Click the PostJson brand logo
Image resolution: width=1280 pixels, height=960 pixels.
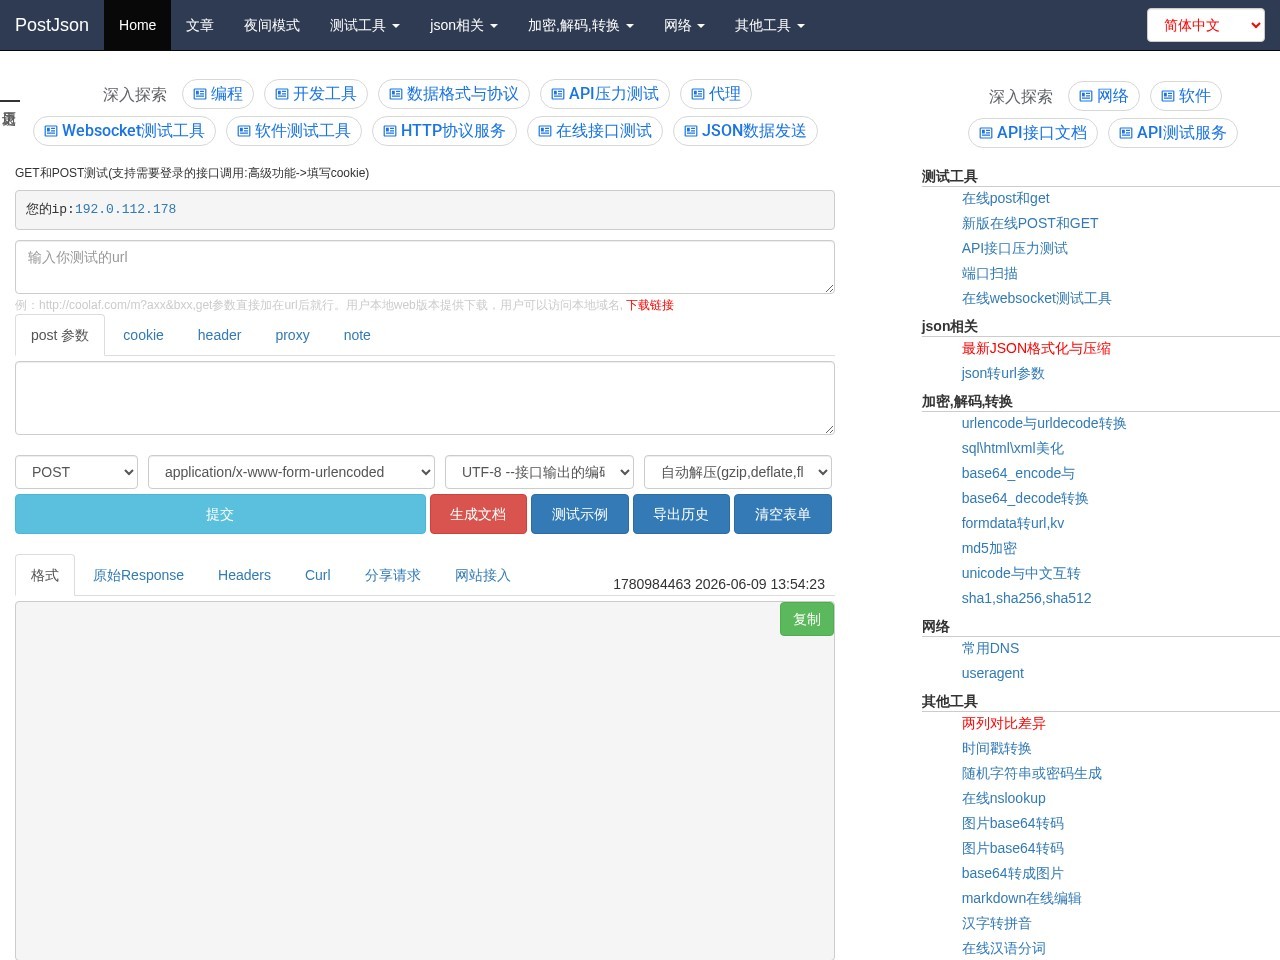click(x=52, y=25)
